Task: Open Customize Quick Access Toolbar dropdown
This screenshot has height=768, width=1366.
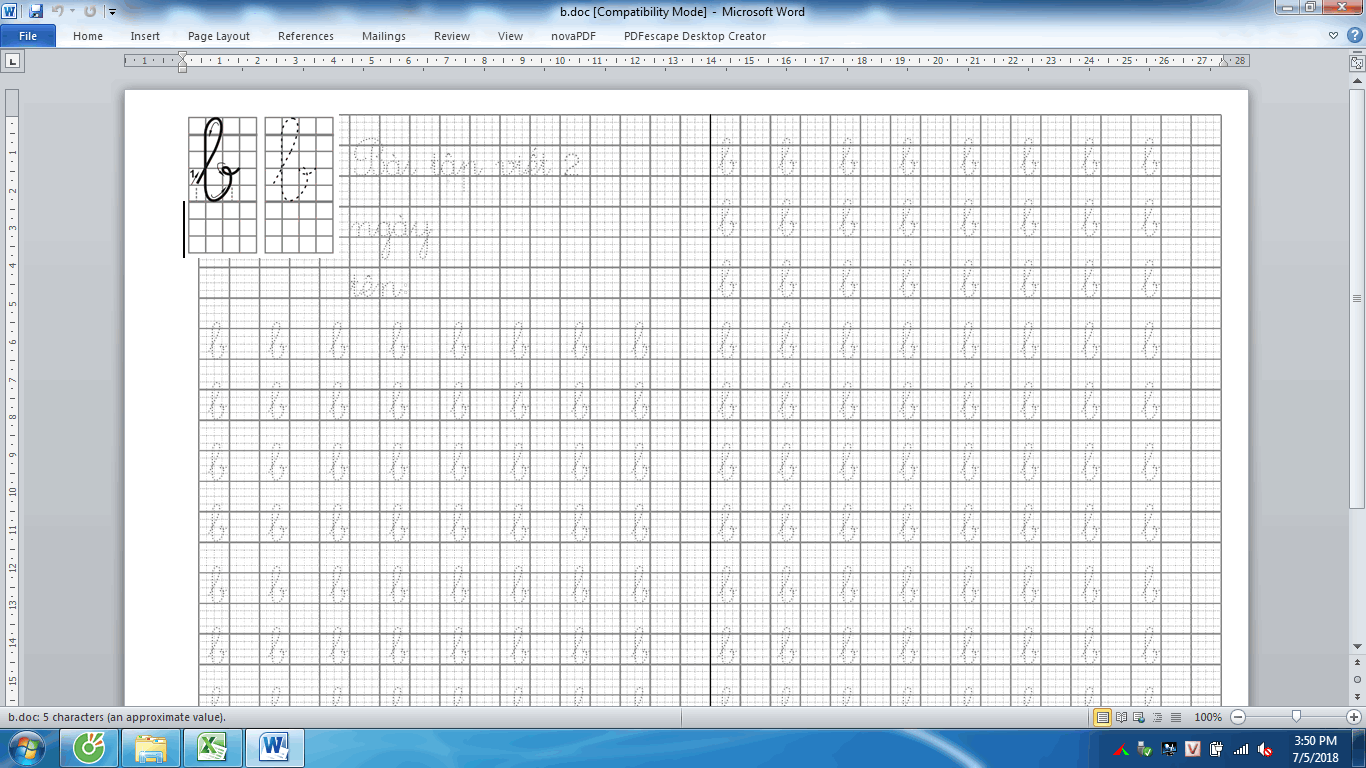Action: 112,12
